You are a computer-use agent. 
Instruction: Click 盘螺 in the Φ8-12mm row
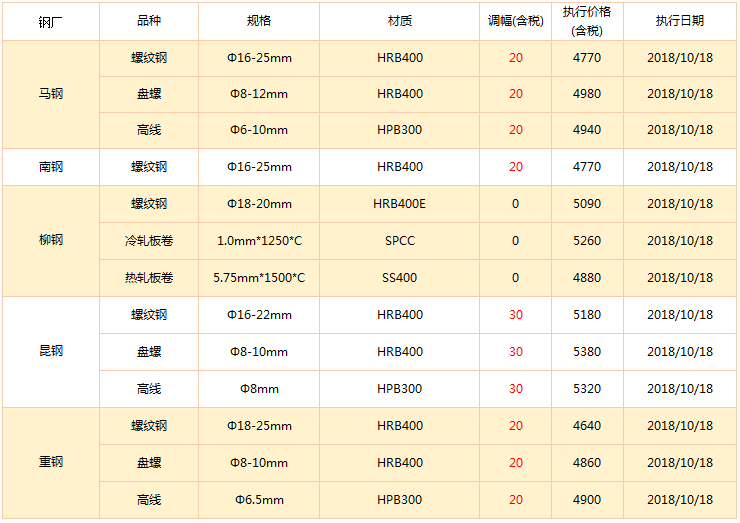(149, 94)
